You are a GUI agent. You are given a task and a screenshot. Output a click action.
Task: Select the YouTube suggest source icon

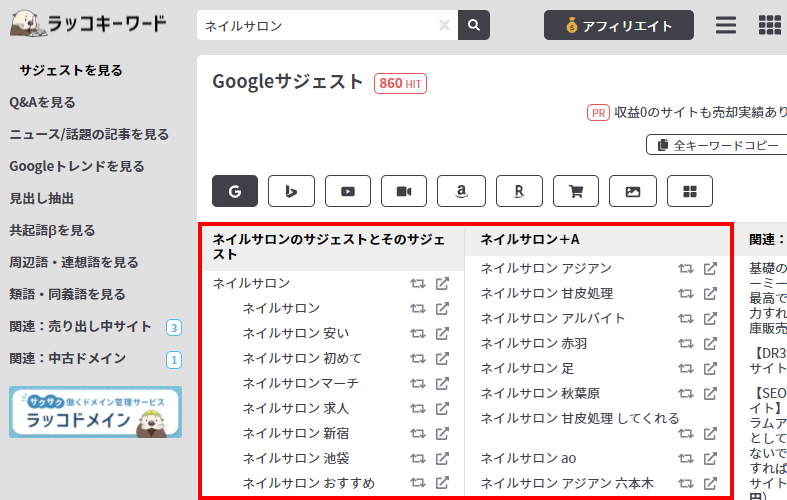click(x=348, y=191)
